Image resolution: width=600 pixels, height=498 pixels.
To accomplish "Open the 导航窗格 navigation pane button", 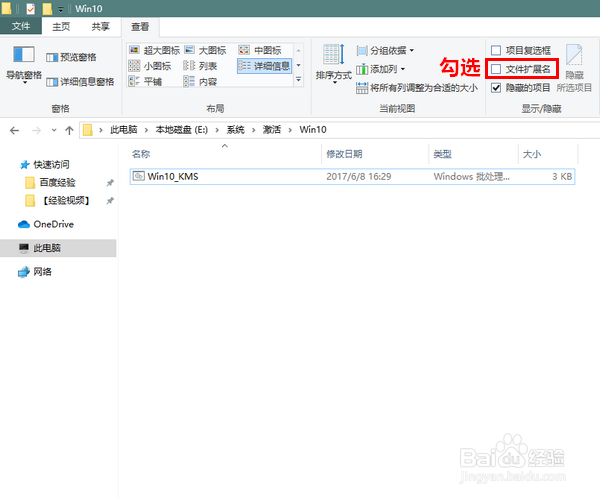I will point(23,64).
